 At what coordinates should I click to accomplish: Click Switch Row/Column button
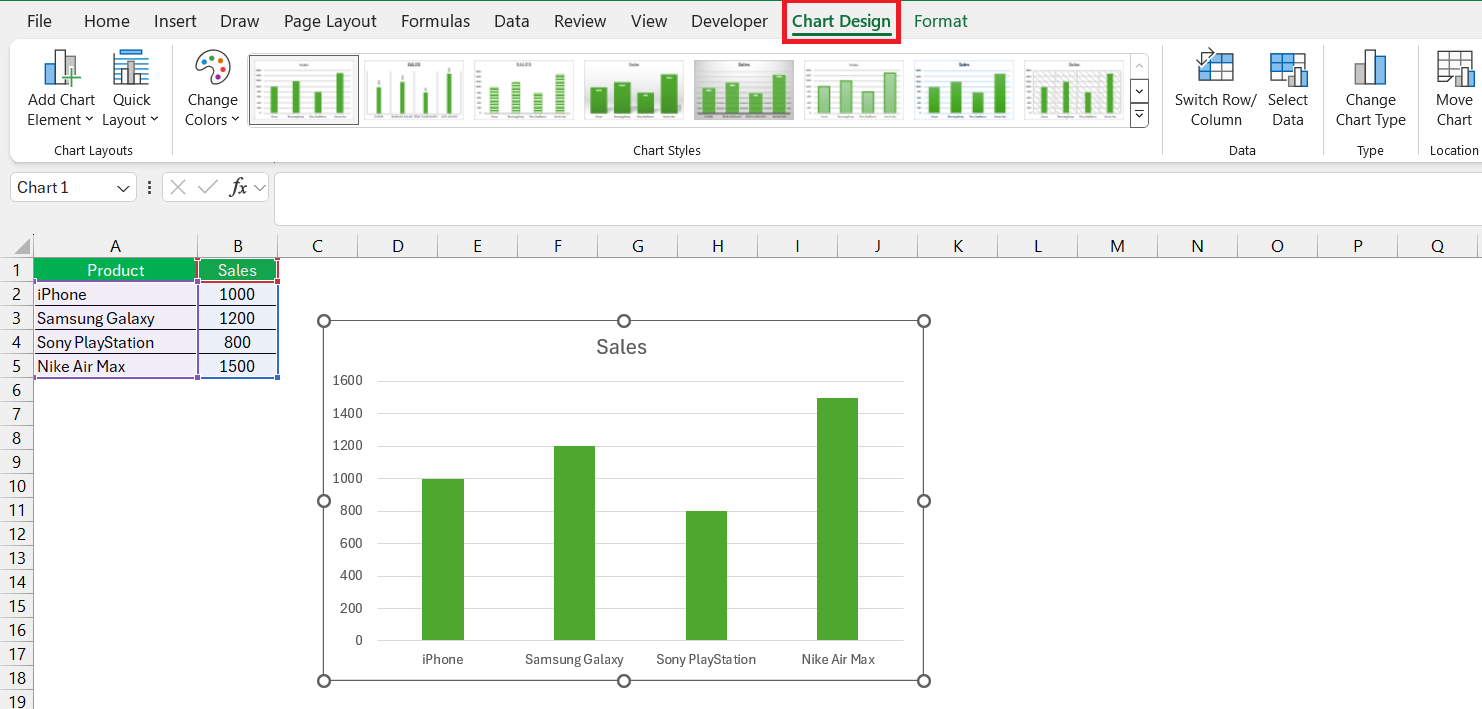(x=1215, y=90)
